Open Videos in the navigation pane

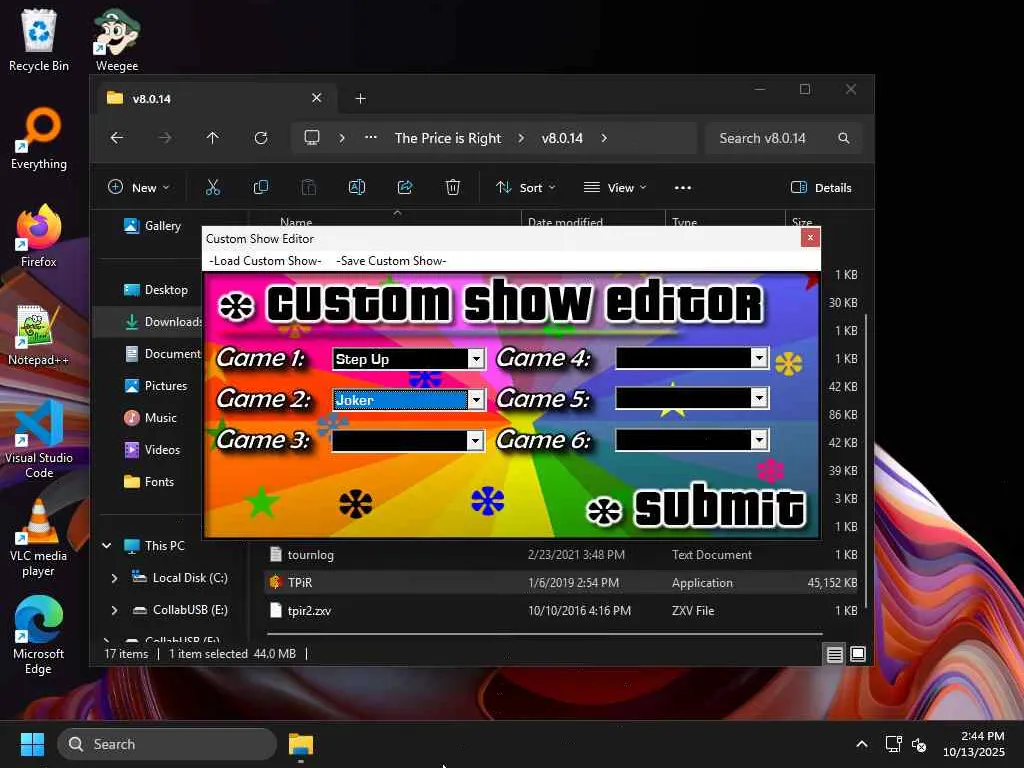pyautogui.click(x=152, y=449)
